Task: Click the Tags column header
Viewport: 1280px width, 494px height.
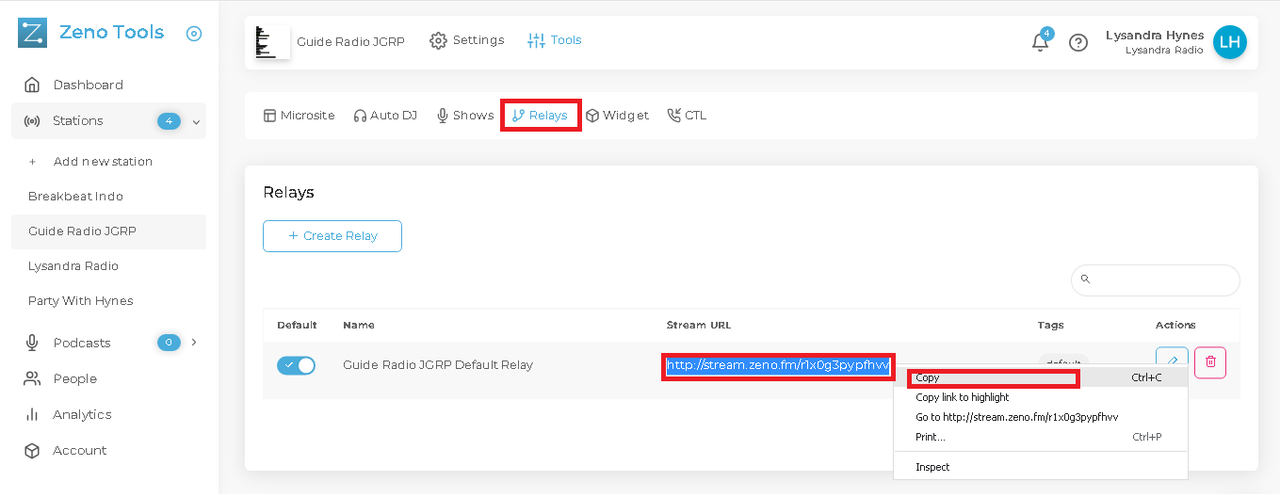Action: coord(1051,325)
